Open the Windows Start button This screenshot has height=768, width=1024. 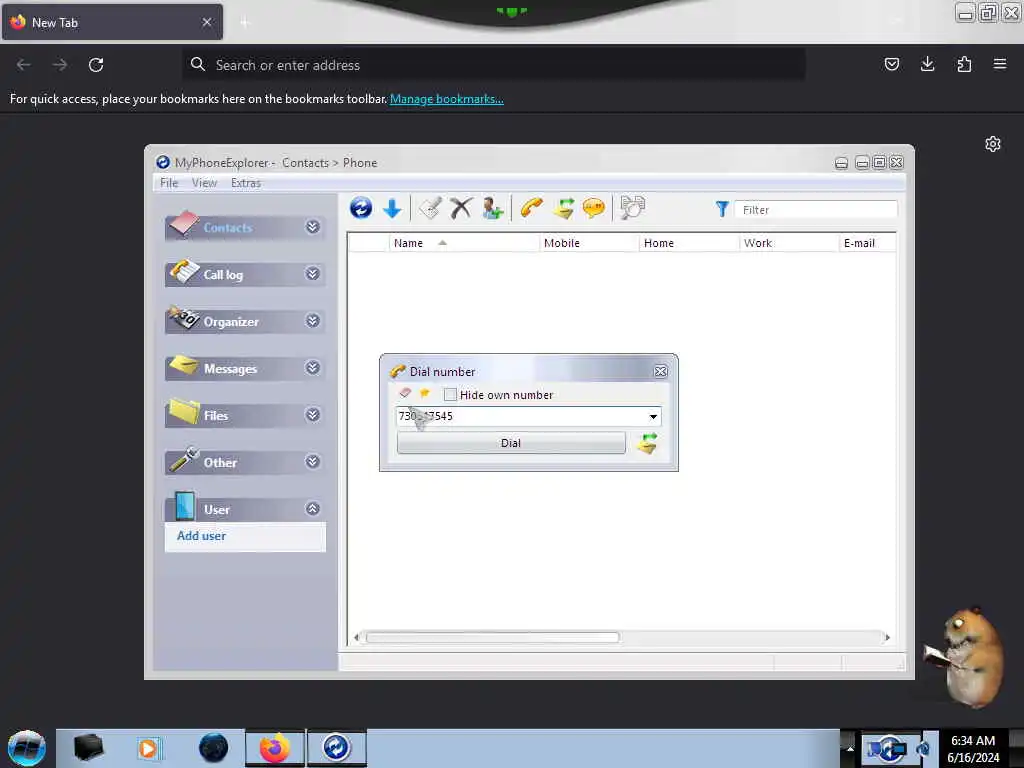coord(27,748)
